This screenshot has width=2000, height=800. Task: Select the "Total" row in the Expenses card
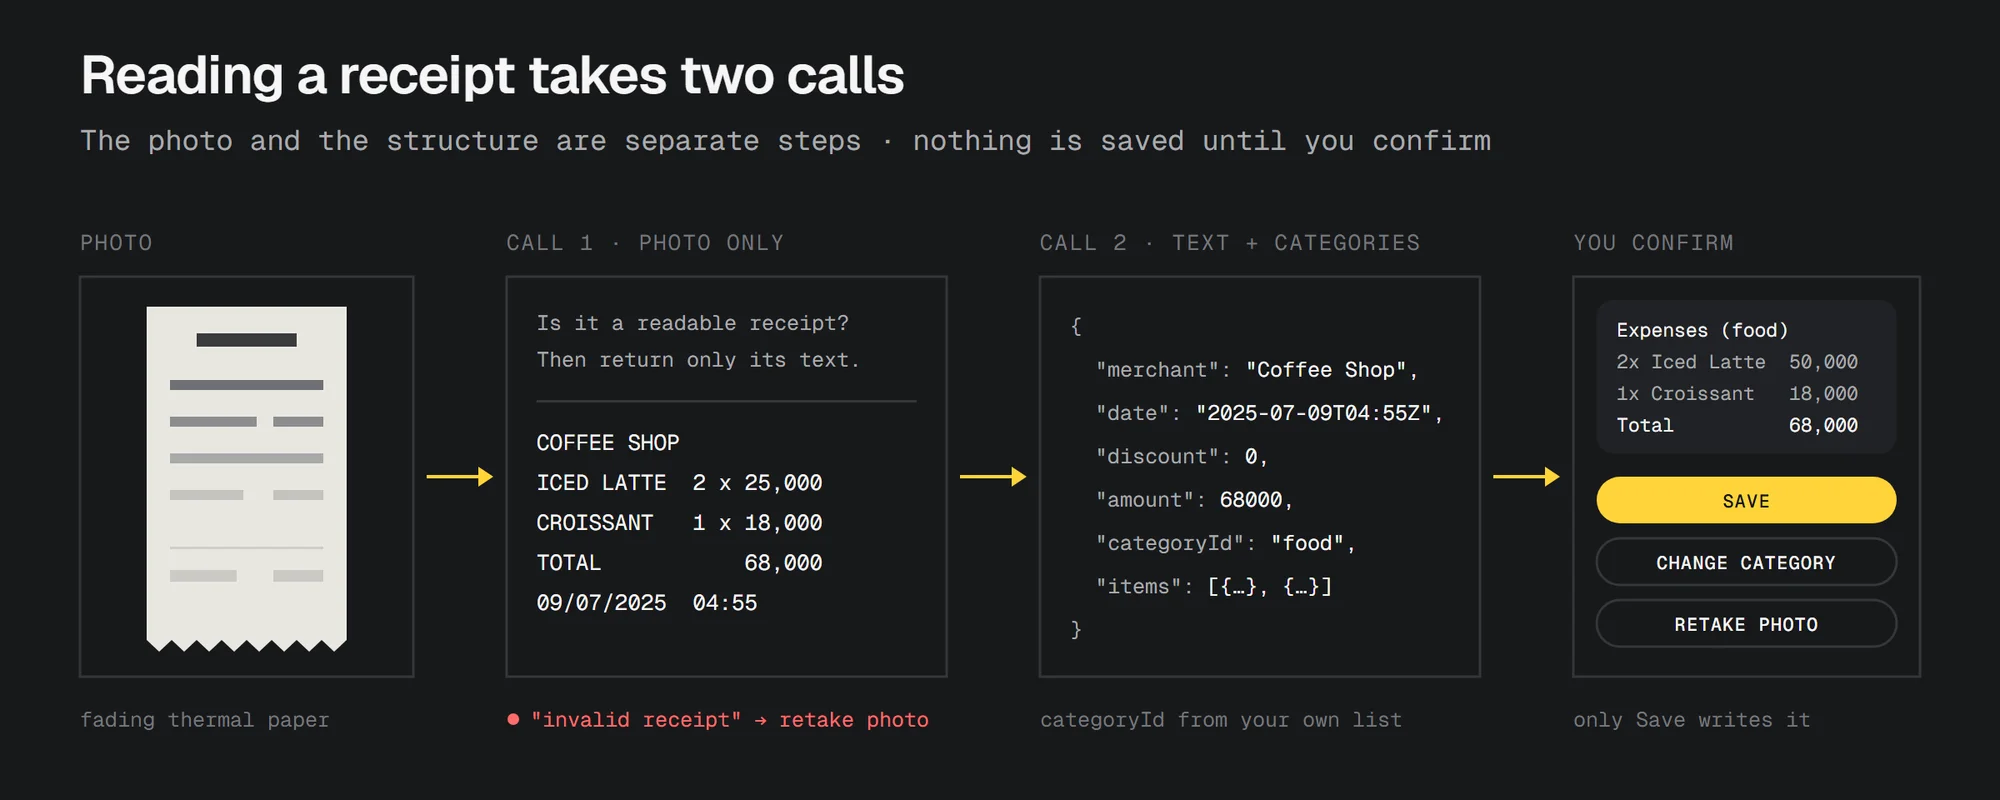click(x=1737, y=426)
